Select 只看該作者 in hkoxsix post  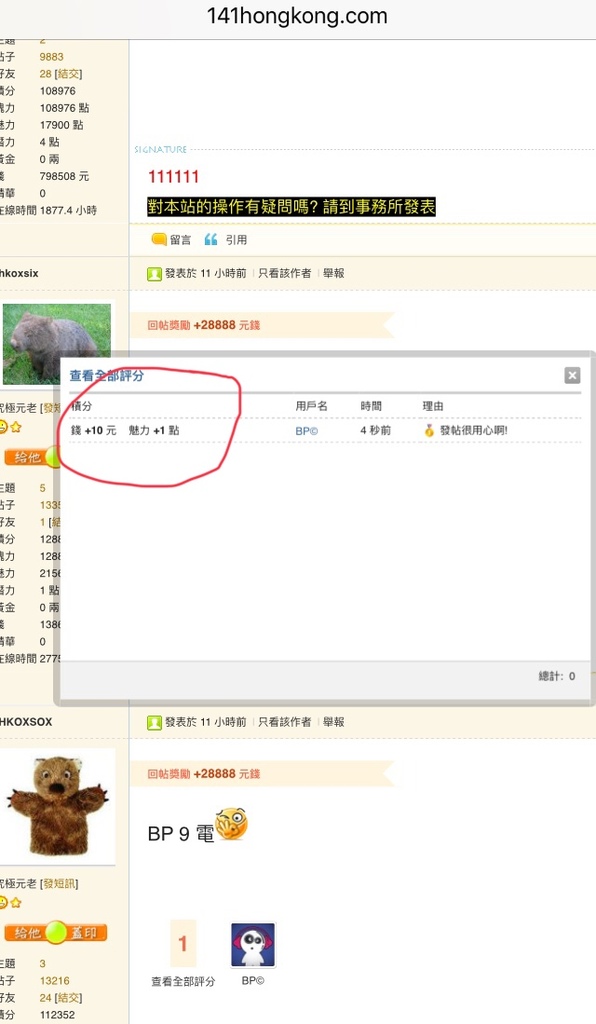point(285,273)
